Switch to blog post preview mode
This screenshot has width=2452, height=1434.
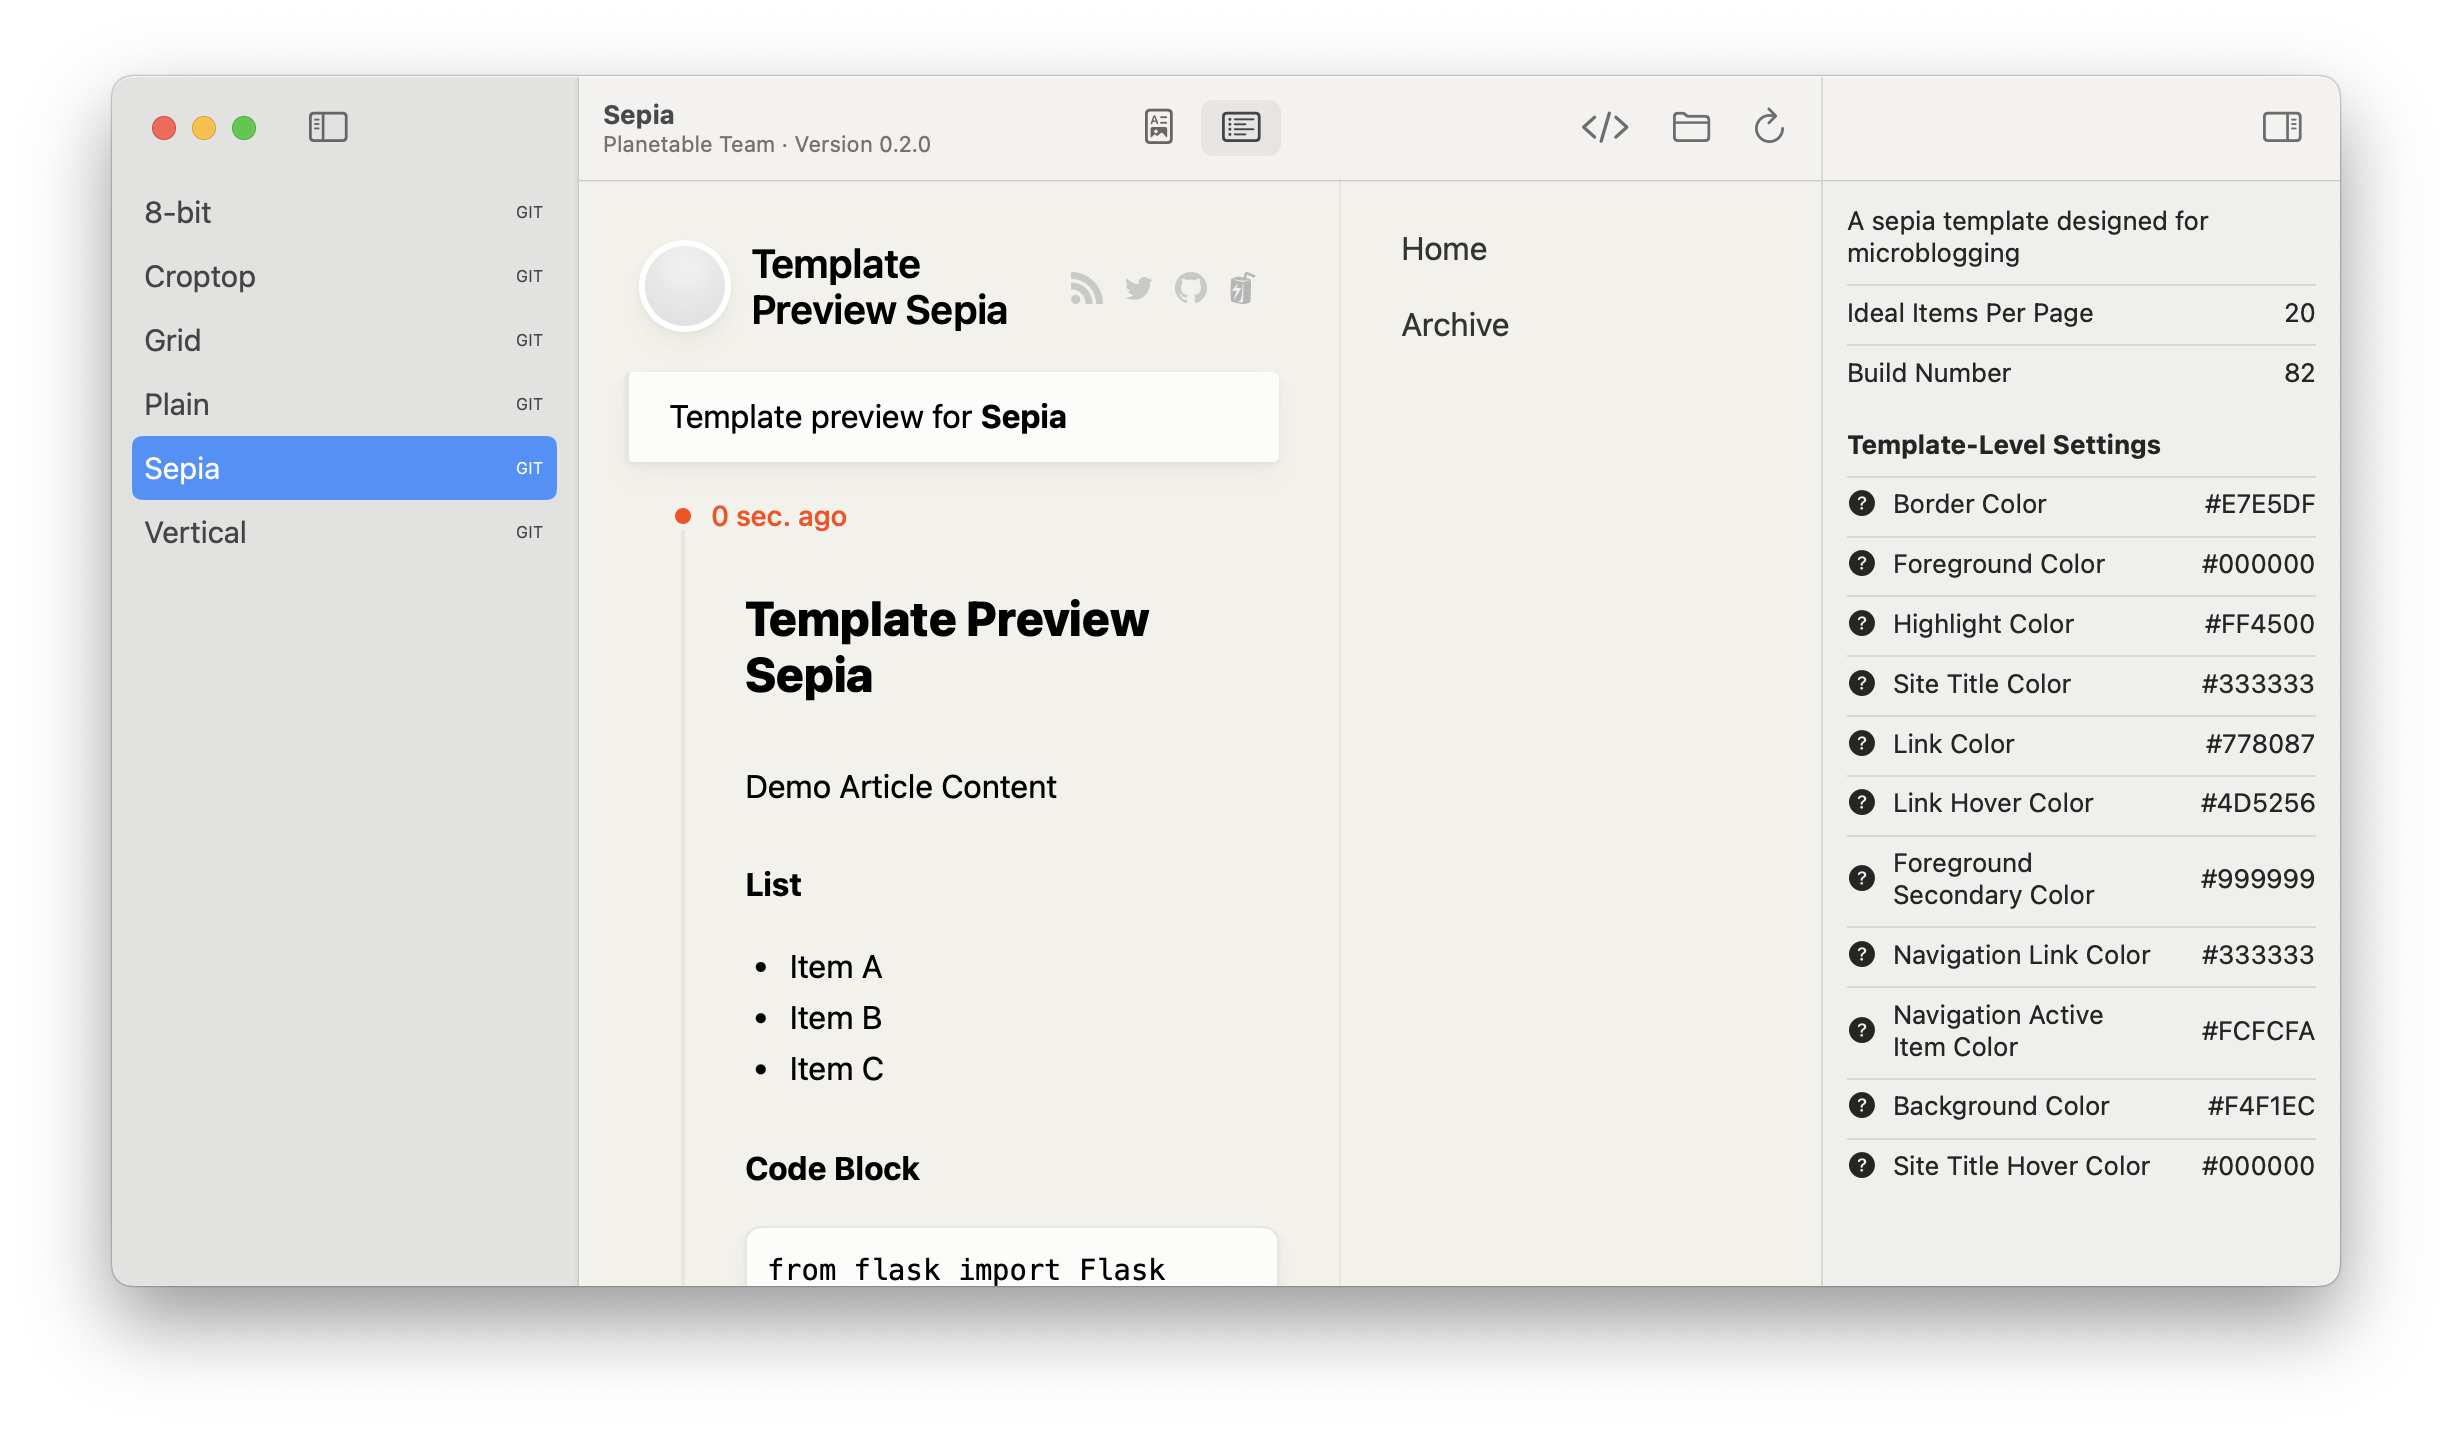pos(1158,127)
